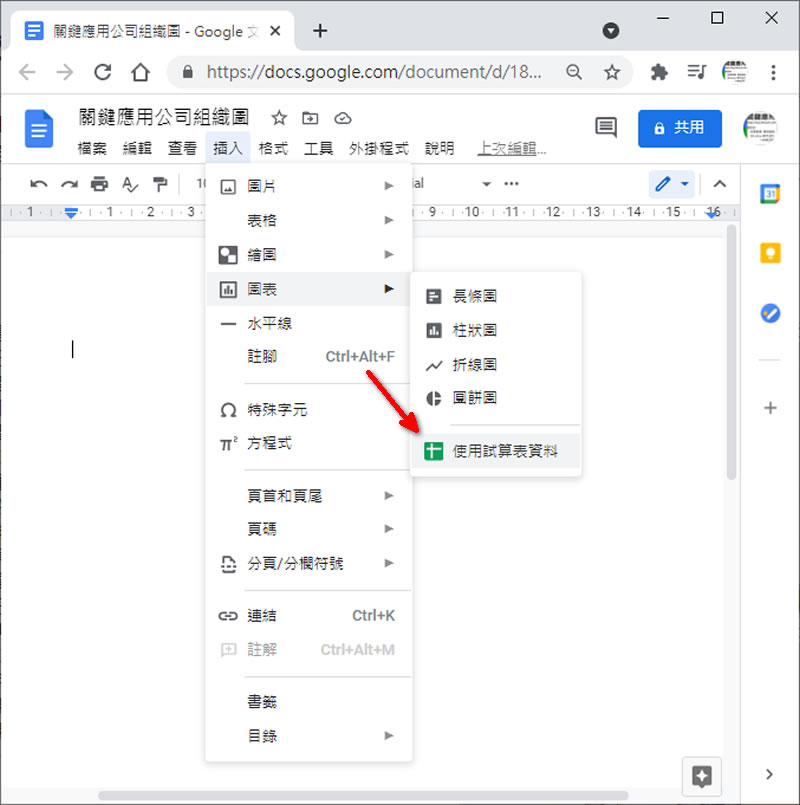Viewport: 800px width, 805px height.
Task: Choose 方程式 menu item
Action: (x=309, y=443)
